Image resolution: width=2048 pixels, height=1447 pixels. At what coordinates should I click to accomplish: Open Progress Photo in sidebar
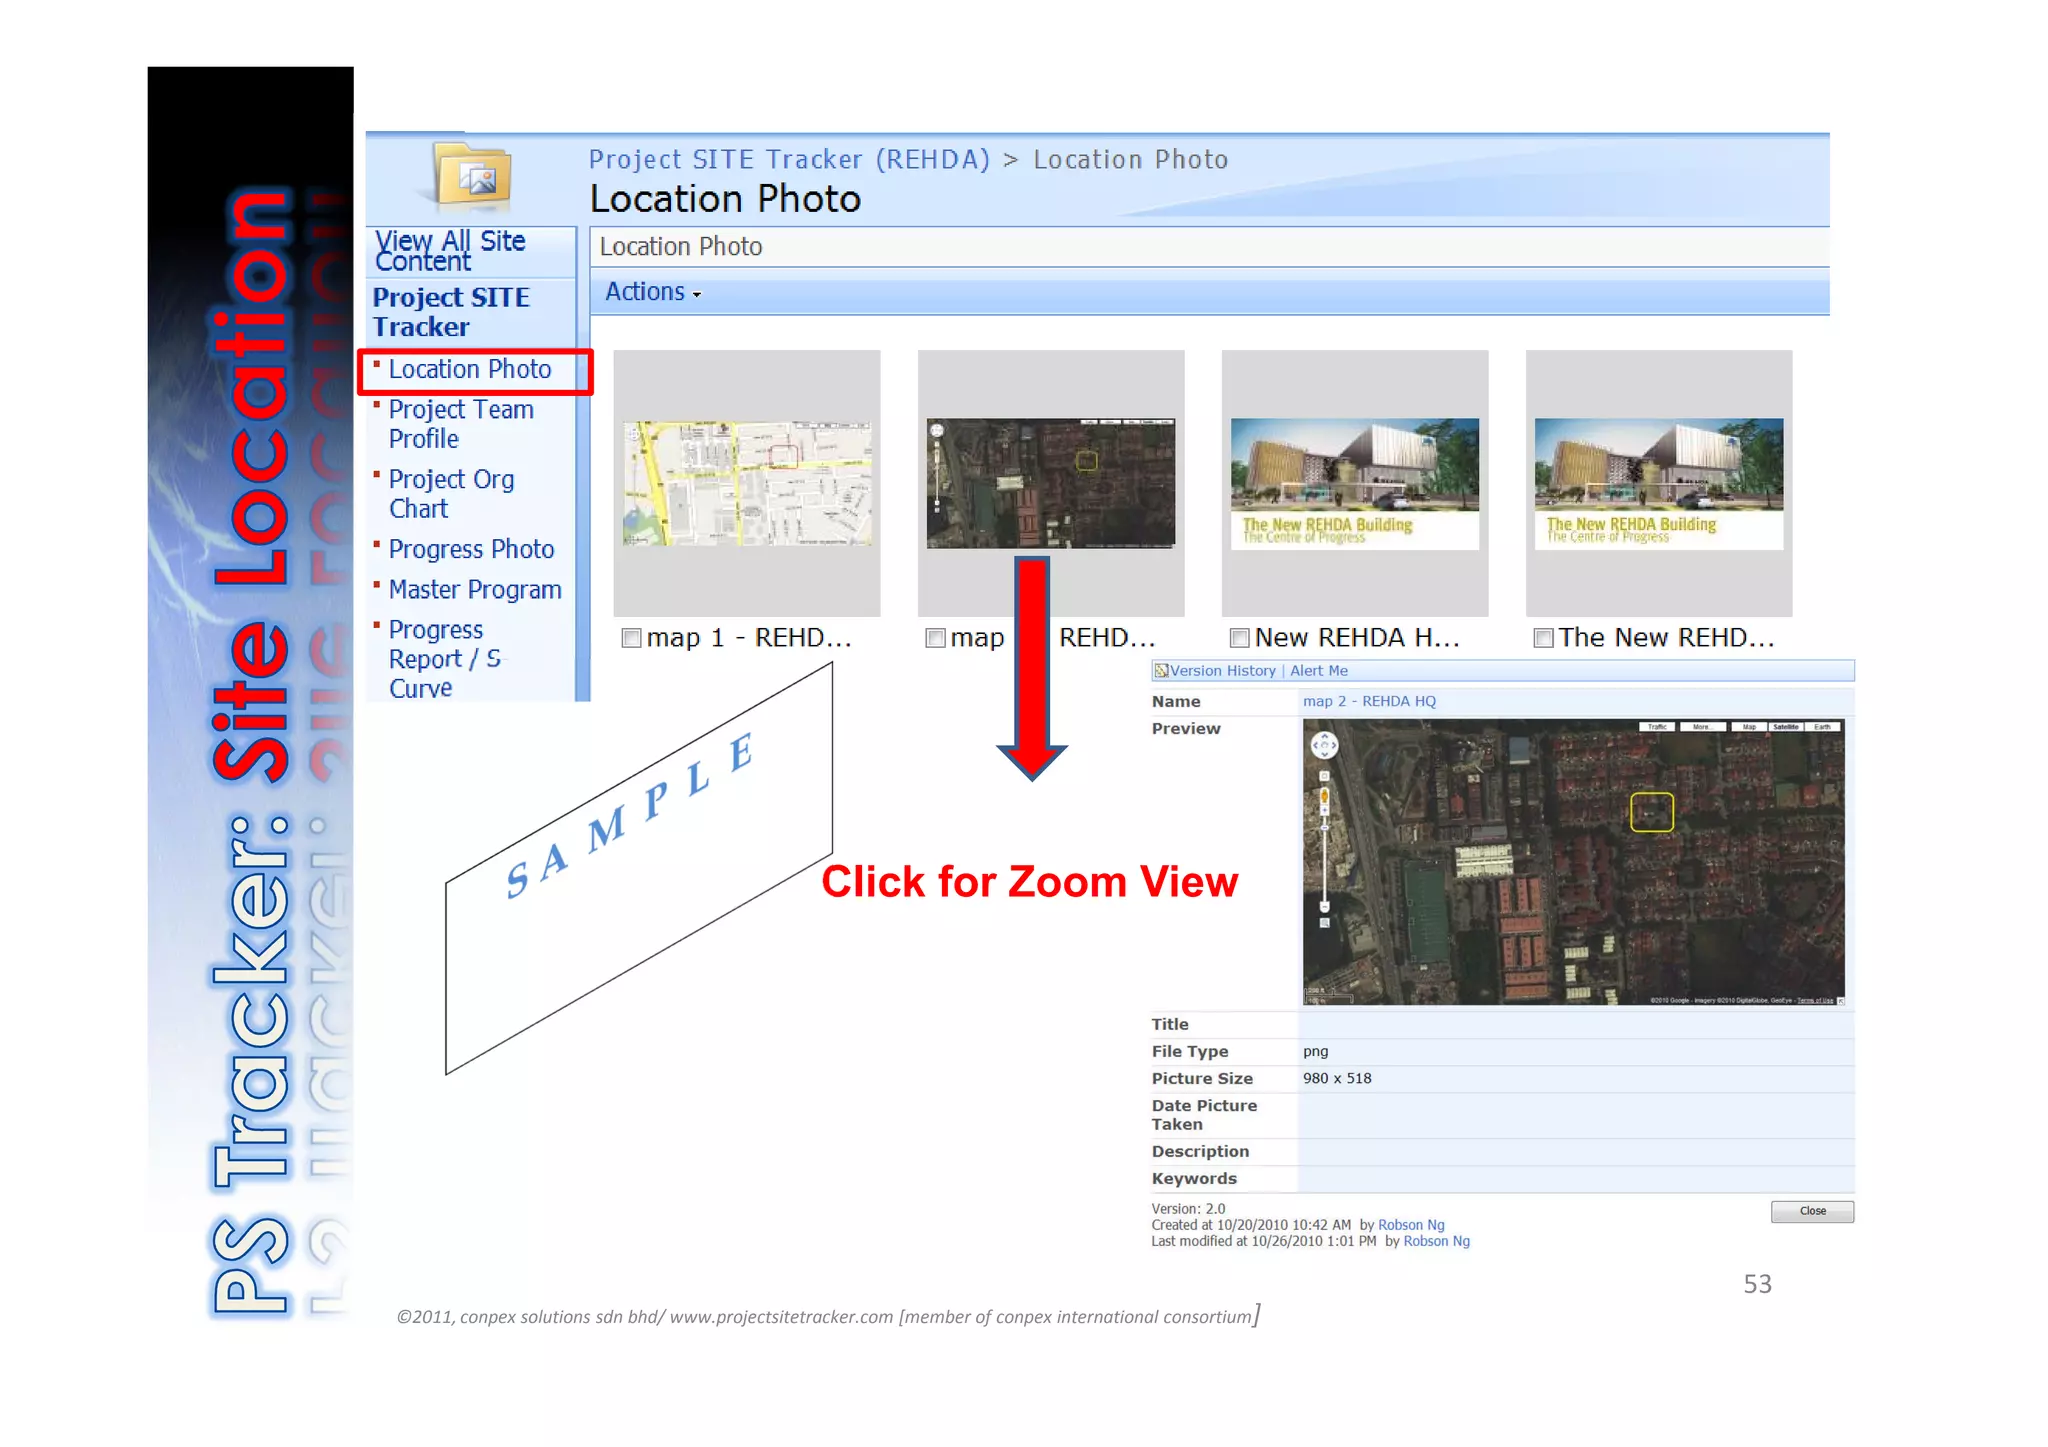click(x=471, y=549)
